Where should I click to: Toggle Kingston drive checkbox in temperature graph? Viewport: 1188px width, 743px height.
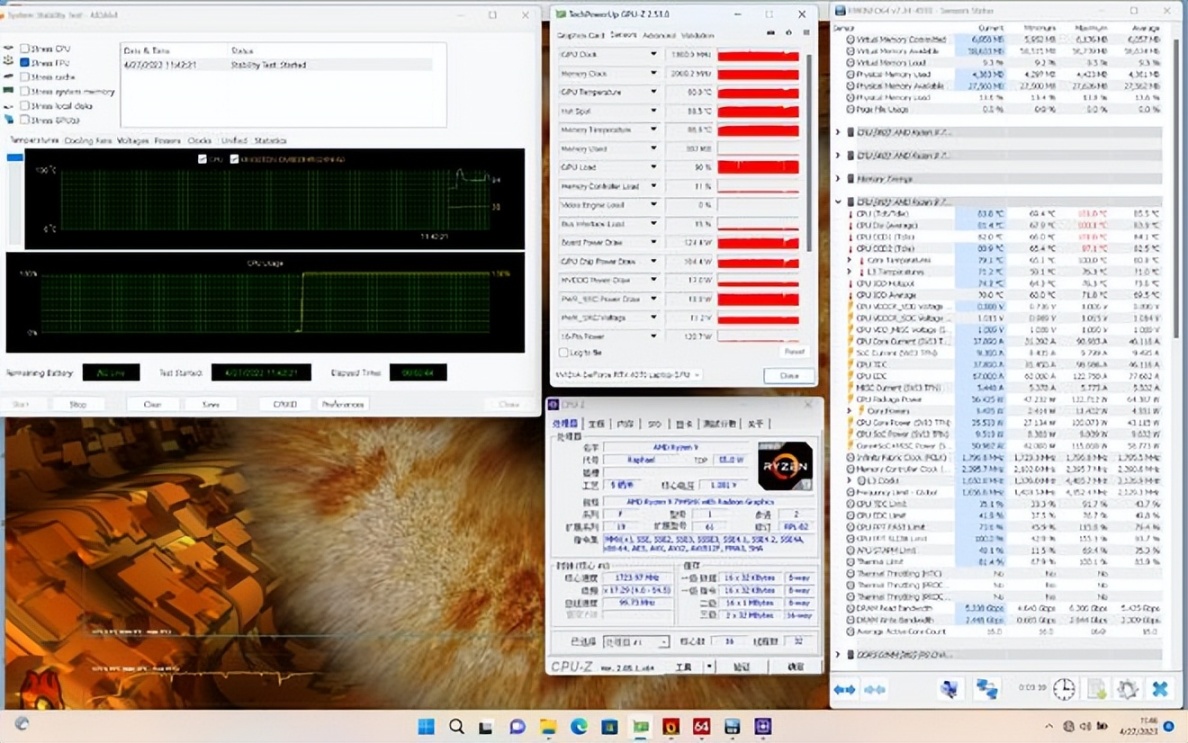[x=234, y=159]
